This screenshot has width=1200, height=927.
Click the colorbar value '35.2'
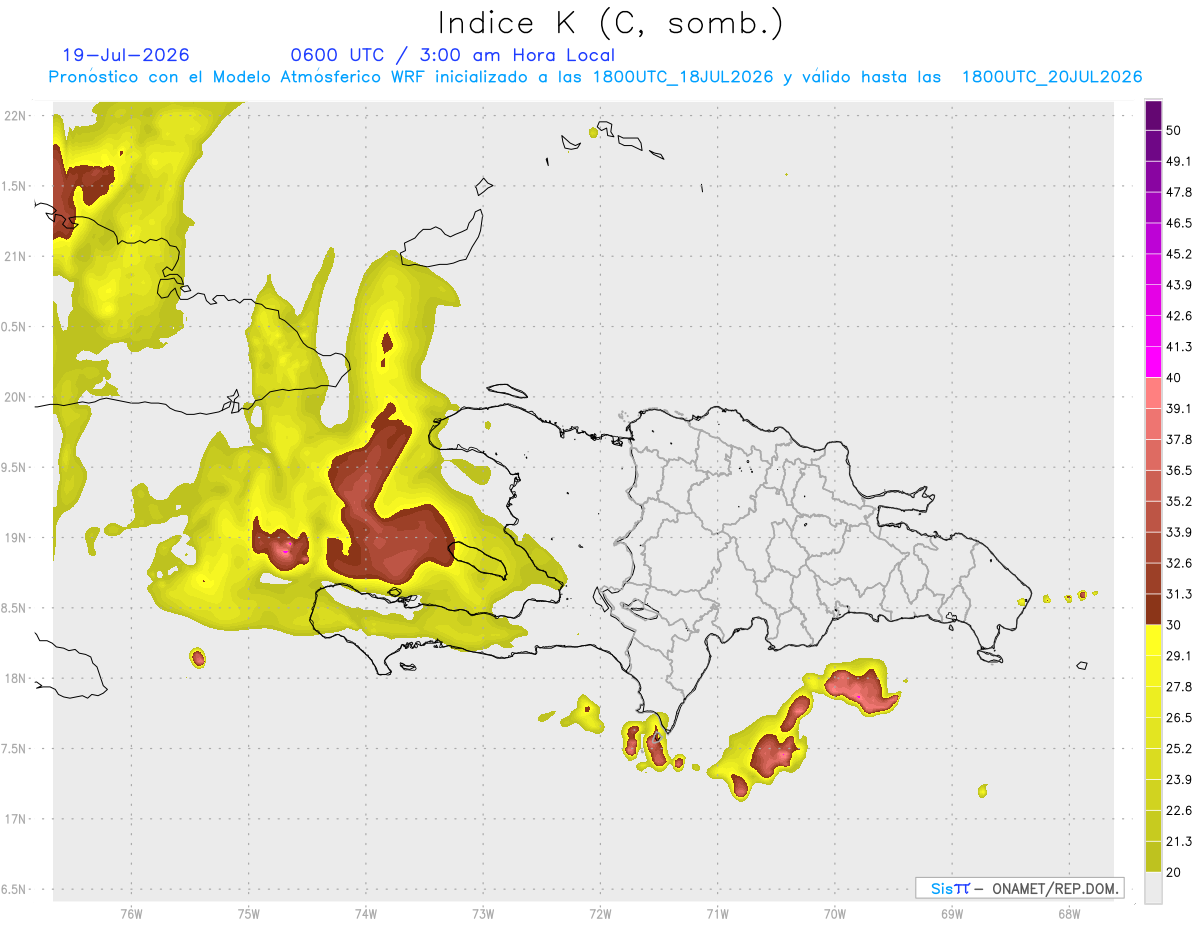1179,501
